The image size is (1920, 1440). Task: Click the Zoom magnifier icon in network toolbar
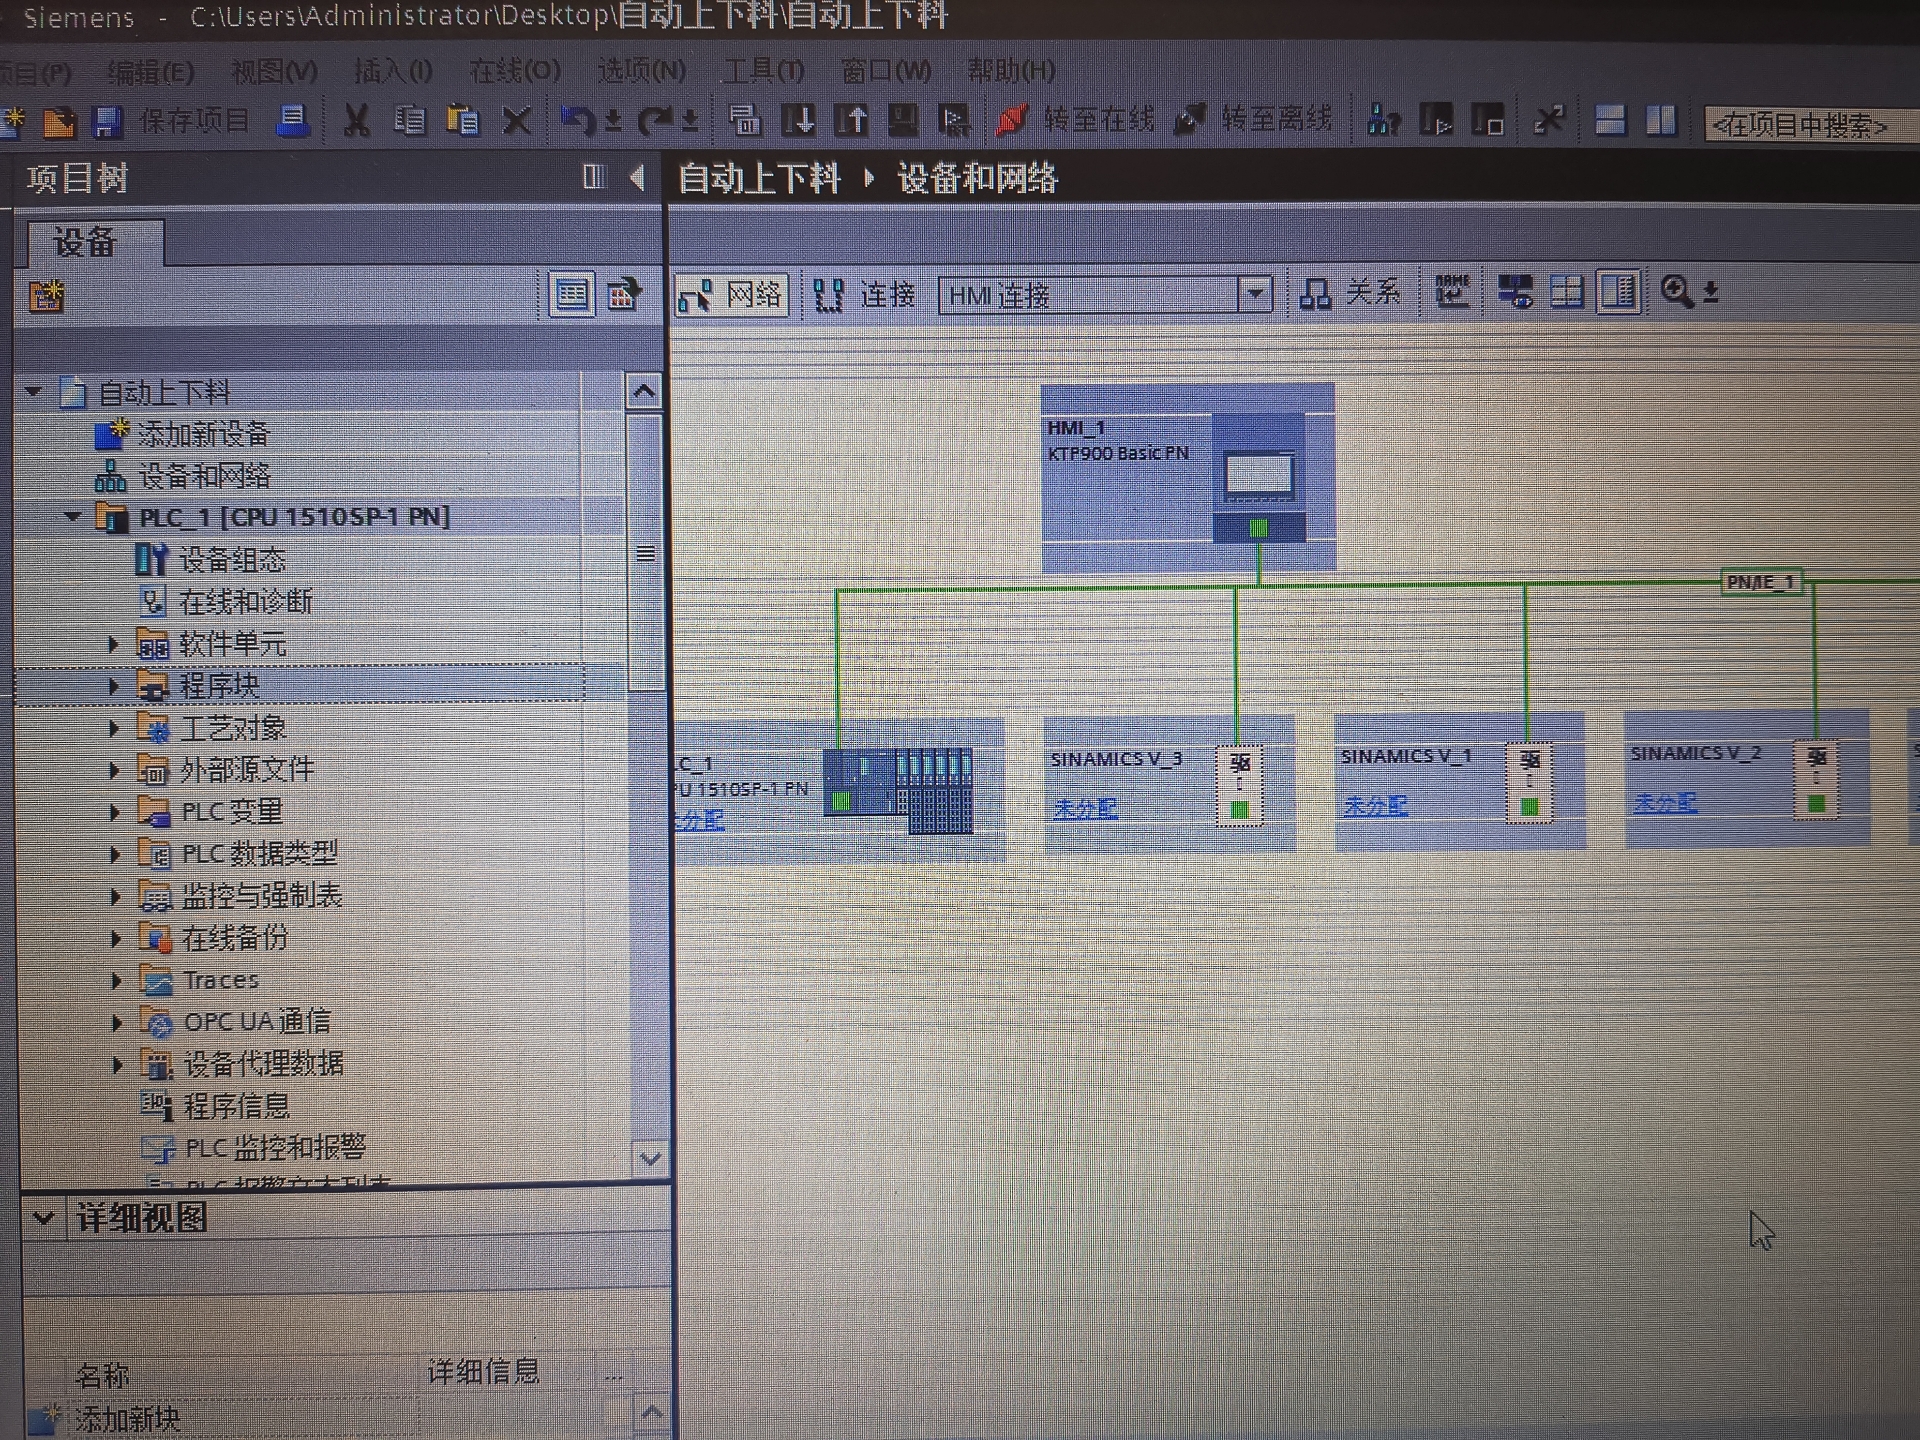coord(1676,293)
